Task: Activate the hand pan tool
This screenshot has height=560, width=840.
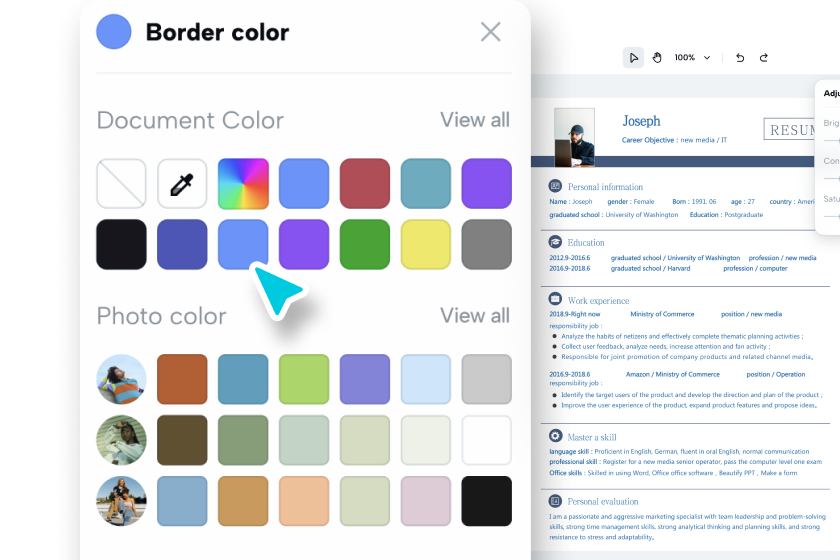Action: click(x=657, y=57)
